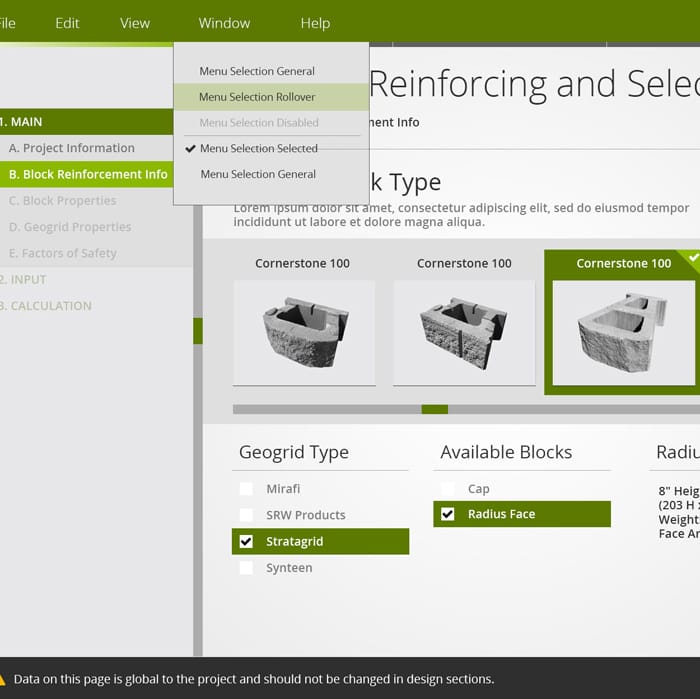This screenshot has height=699, width=700.
Task: Check the SRW Products checkbox
Action: click(246, 515)
